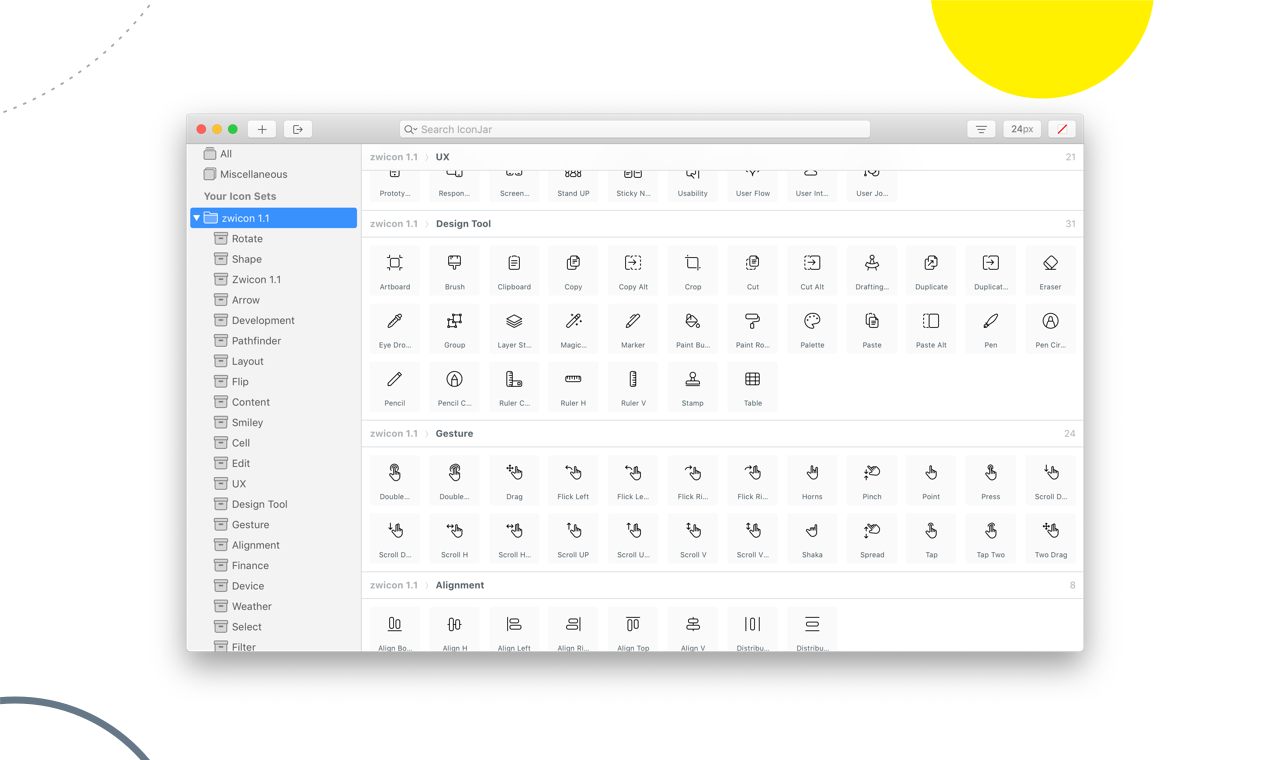1270x760 pixels.
Task: Select the Pen icon
Action: pyautogui.click(x=990, y=328)
